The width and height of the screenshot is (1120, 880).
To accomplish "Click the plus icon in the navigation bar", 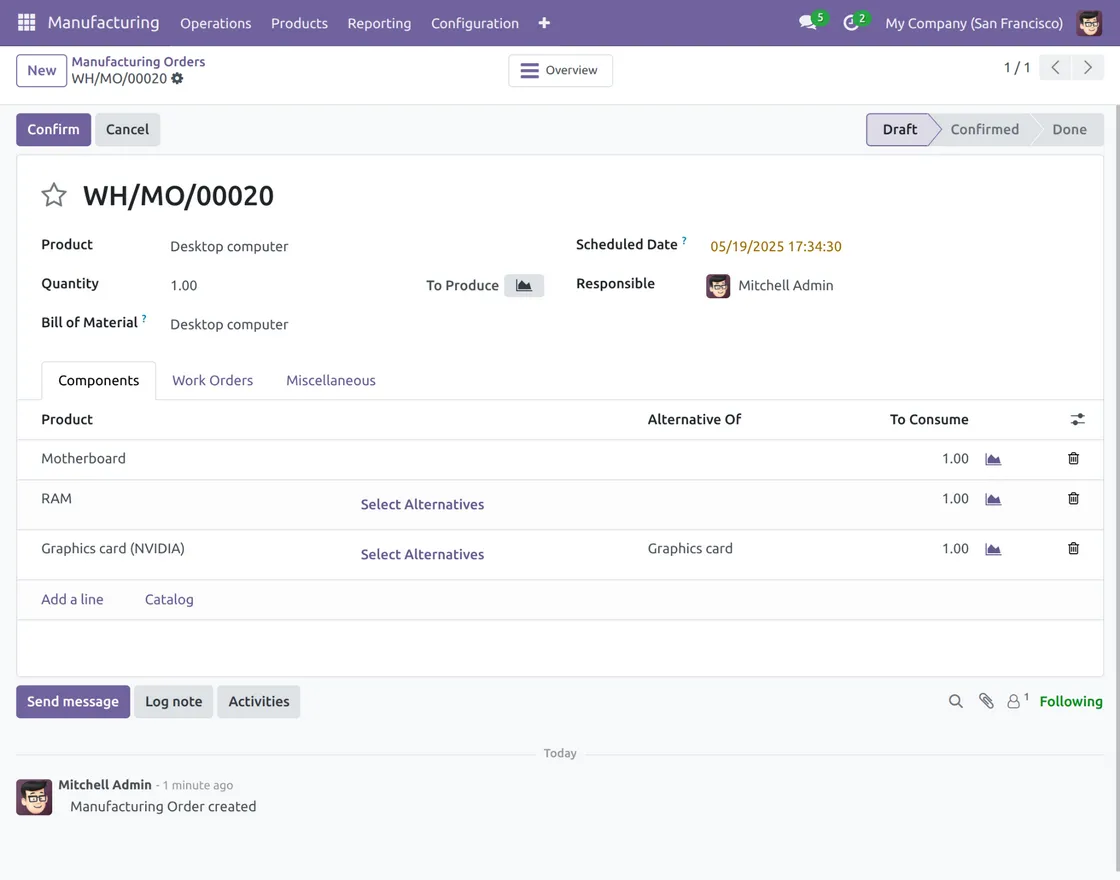I will coord(544,23).
